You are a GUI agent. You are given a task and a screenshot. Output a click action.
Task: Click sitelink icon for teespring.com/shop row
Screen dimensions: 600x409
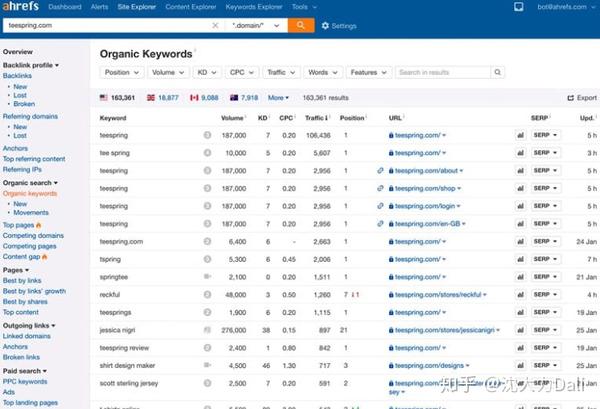coord(380,188)
